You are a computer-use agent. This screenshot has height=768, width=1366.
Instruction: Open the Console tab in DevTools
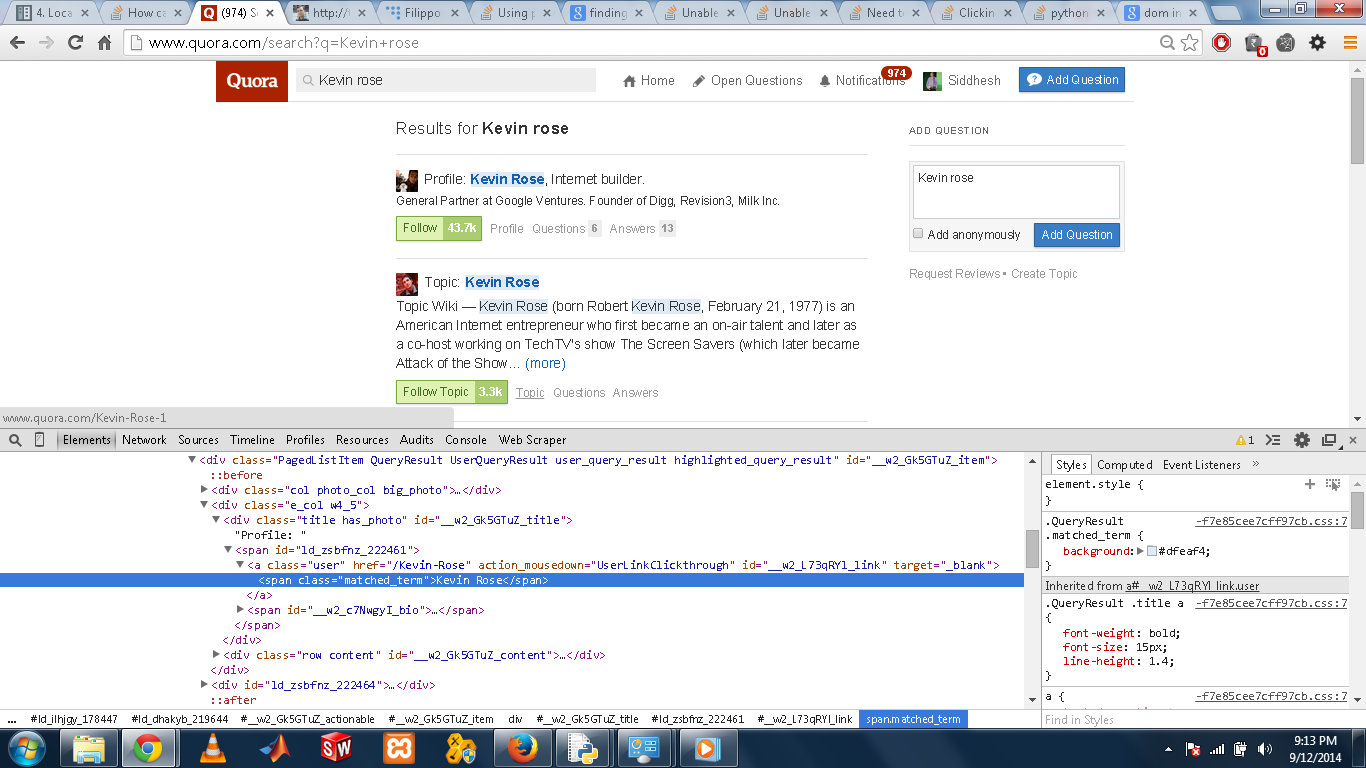[x=466, y=440]
